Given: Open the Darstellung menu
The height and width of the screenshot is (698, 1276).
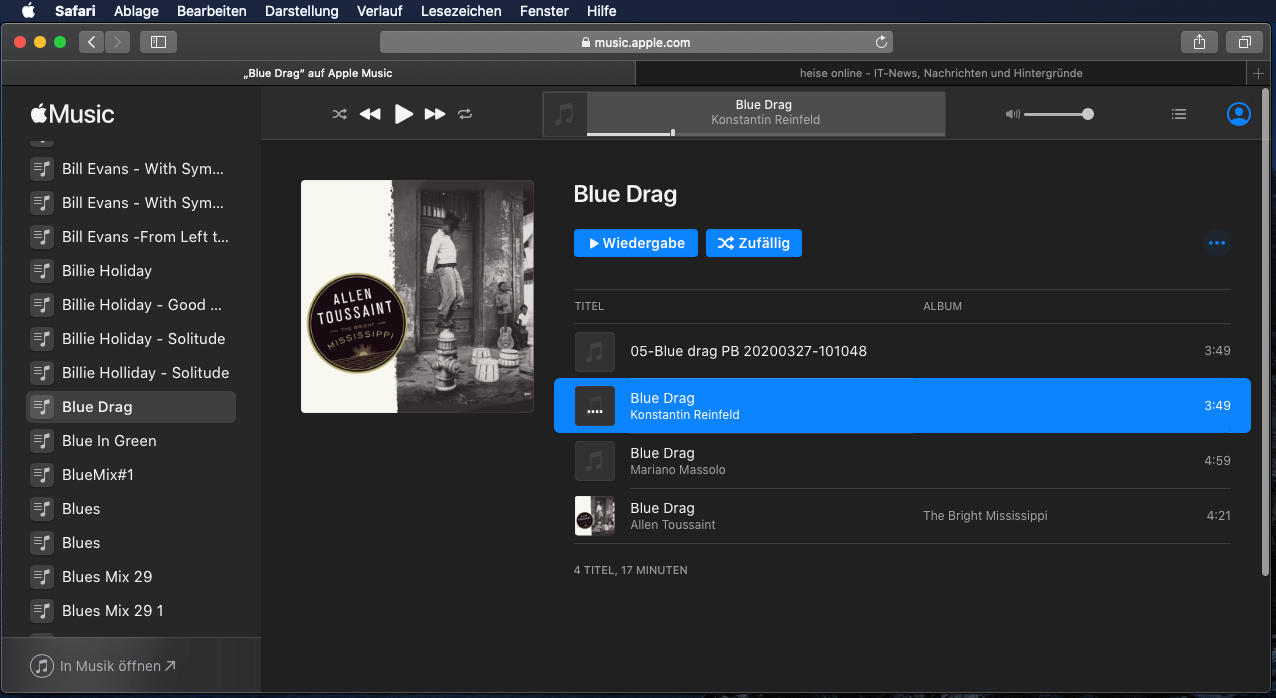Looking at the screenshot, I should 302,11.
